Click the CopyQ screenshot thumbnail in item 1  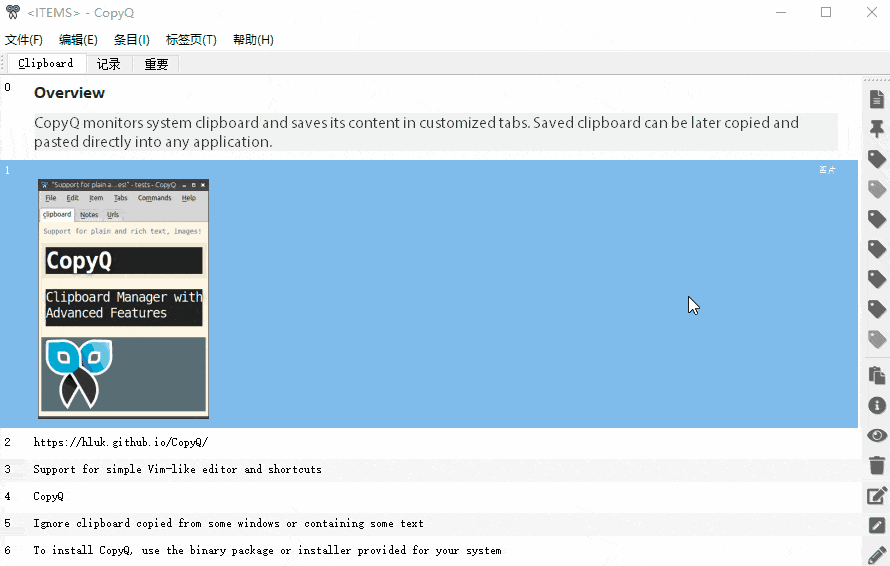[x=124, y=298]
